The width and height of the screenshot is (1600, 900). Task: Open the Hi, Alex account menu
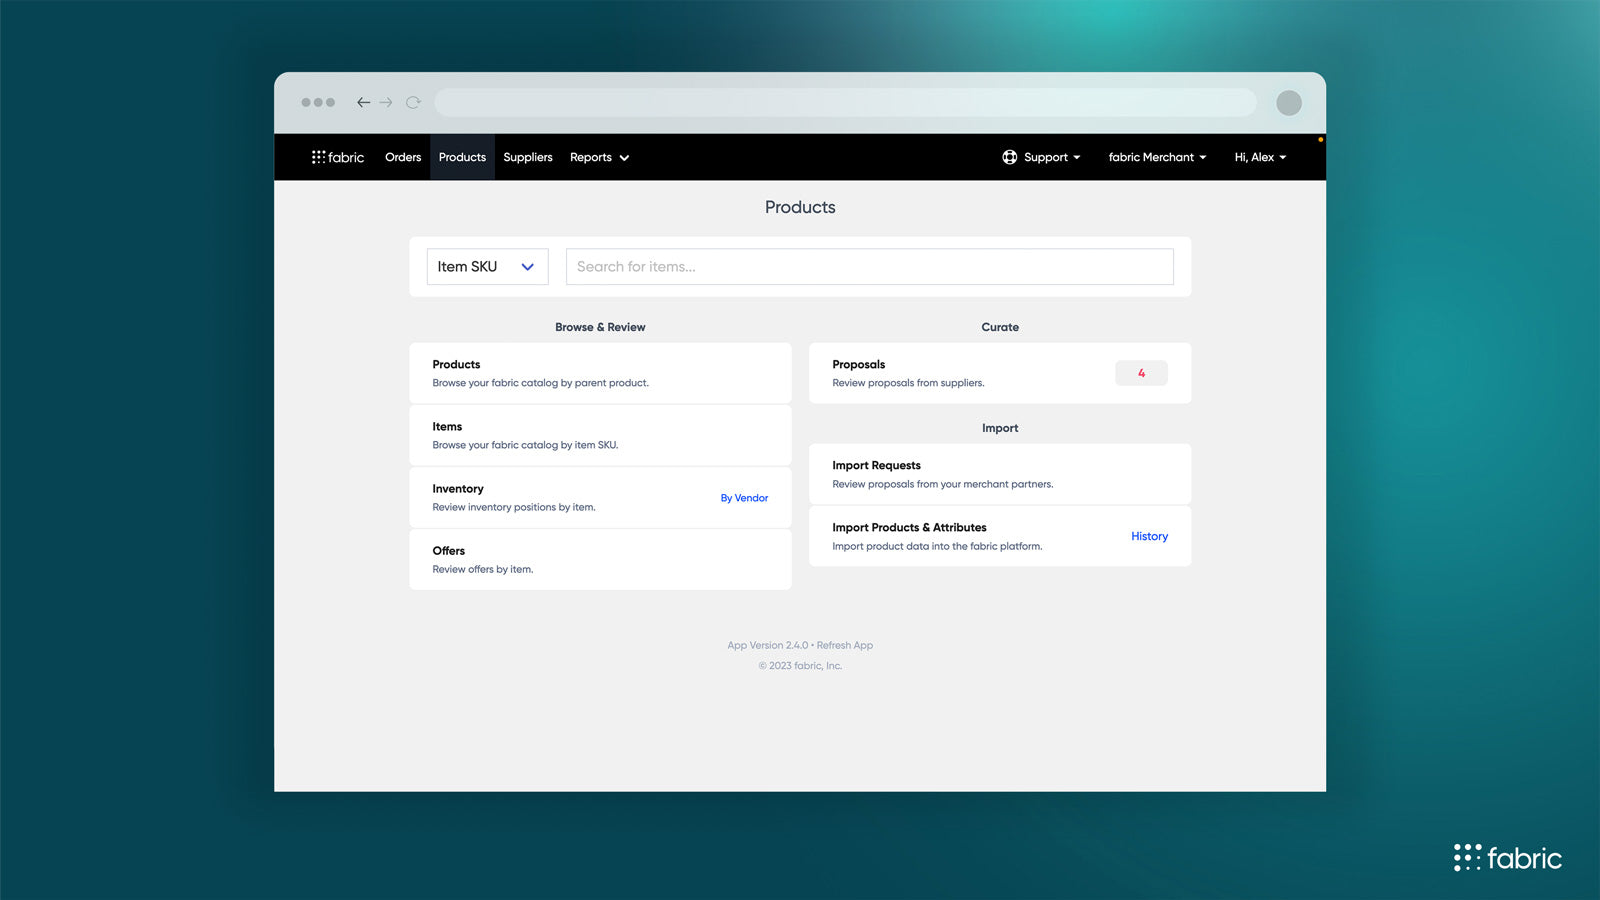[1260, 157]
